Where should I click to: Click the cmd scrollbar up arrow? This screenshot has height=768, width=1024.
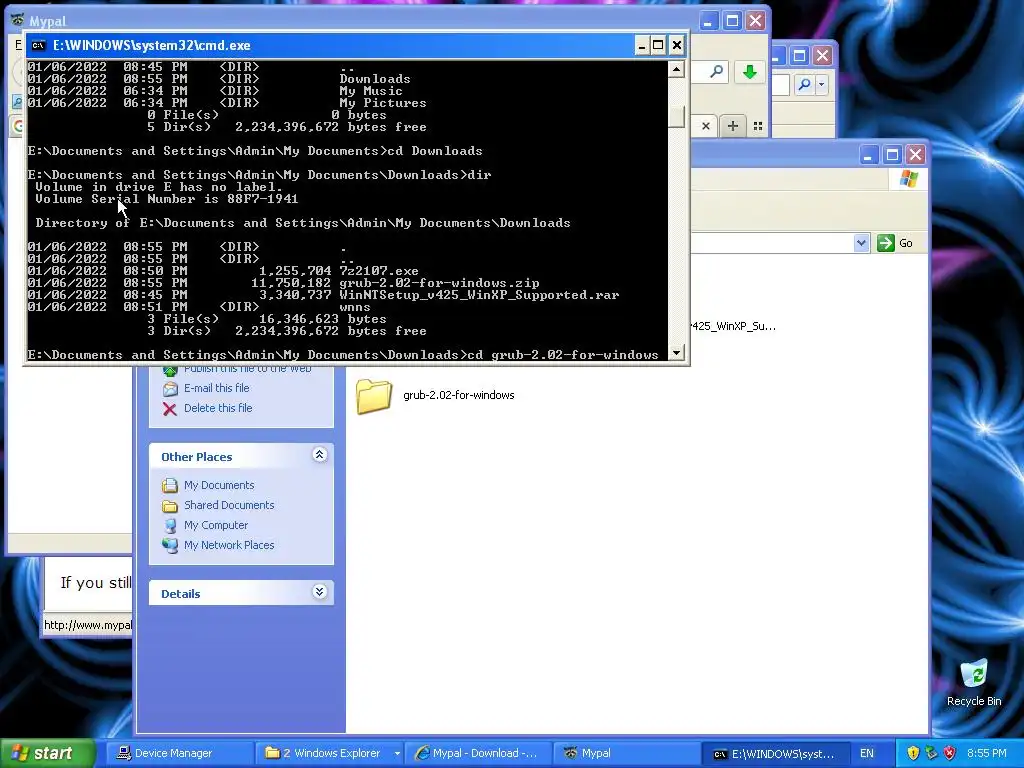tap(677, 69)
